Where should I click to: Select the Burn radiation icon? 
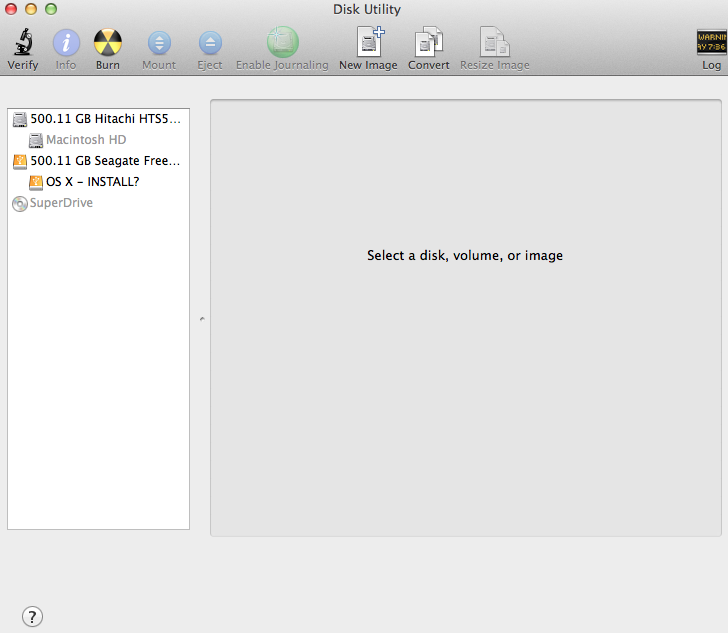pos(108,43)
